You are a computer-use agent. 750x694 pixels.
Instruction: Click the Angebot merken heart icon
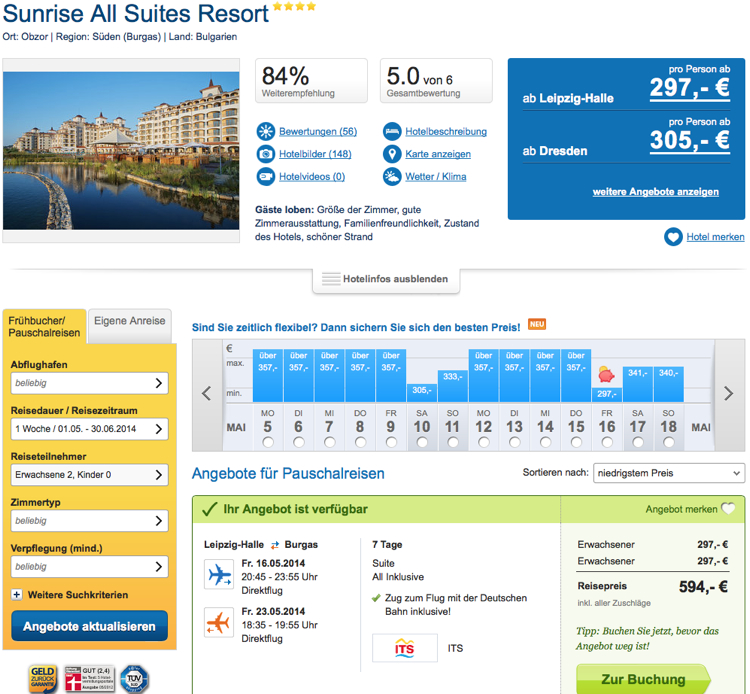click(728, 508)
